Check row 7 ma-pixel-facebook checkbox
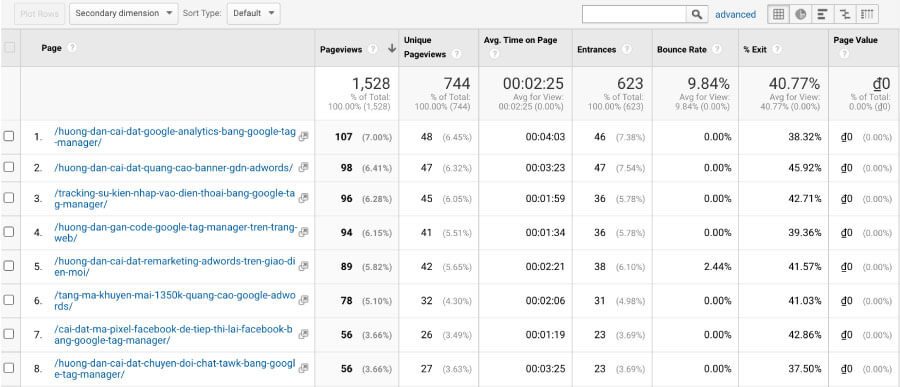This screenshot has height=387, width=900. 9,334
